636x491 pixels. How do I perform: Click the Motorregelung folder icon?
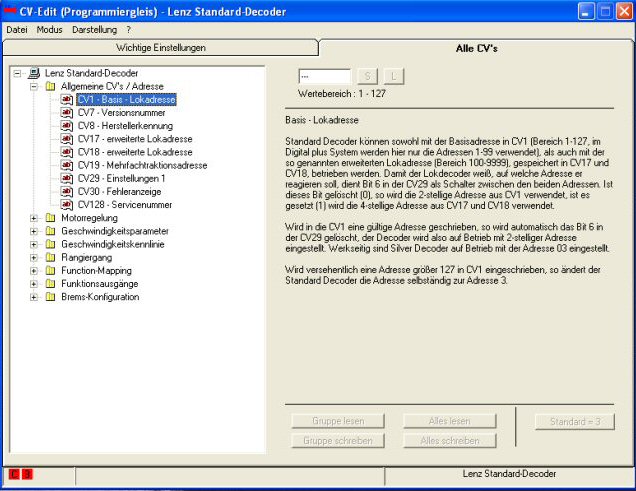50,217
